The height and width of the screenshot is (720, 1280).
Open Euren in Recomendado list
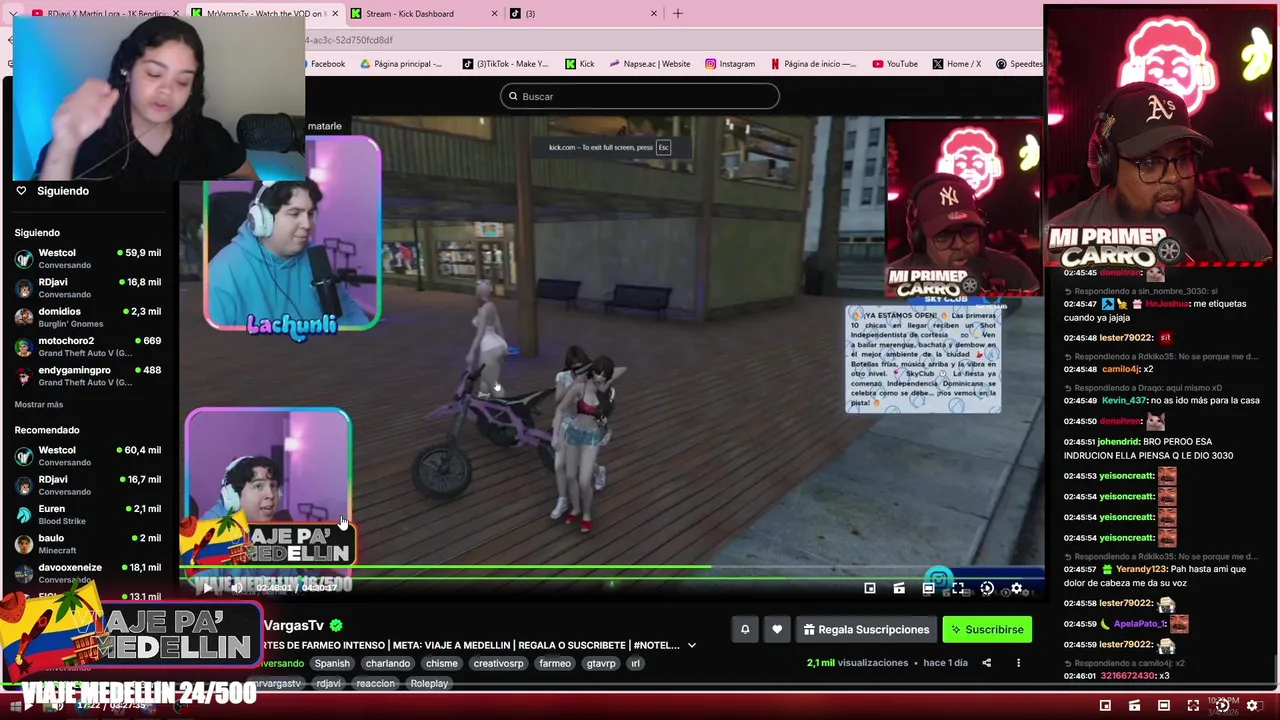88,514
